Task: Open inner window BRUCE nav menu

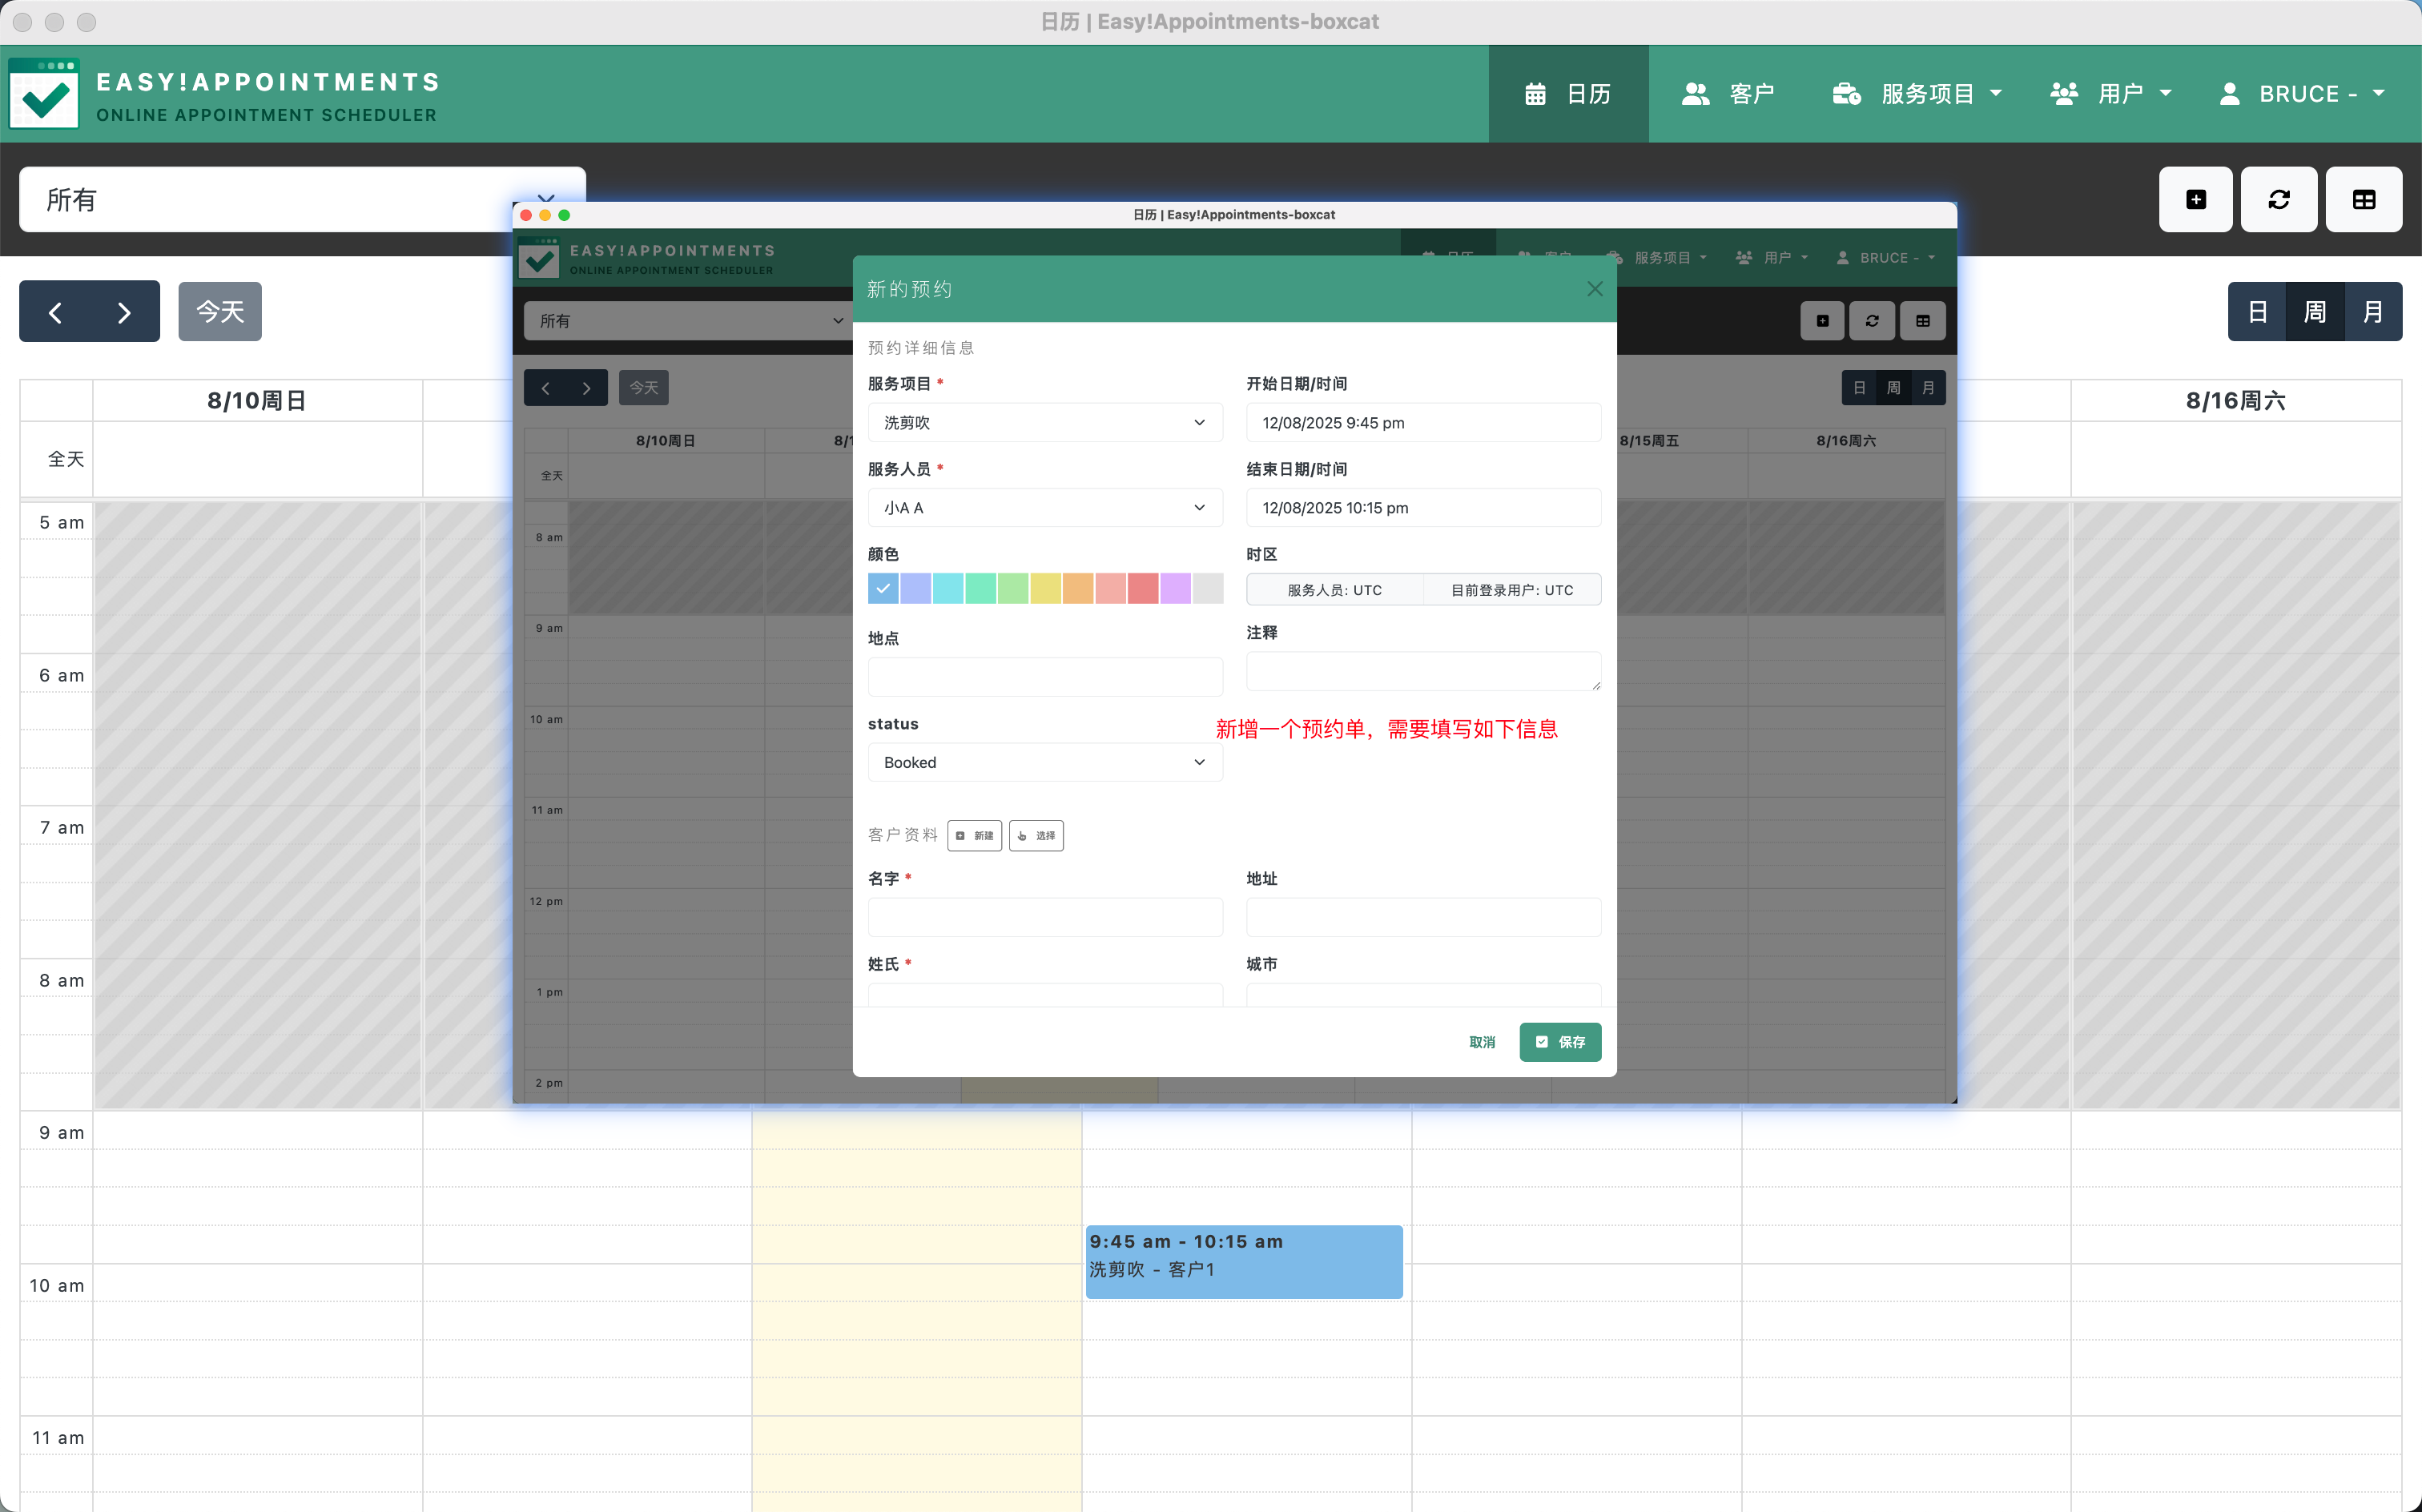Action: tap(1886, 258)
